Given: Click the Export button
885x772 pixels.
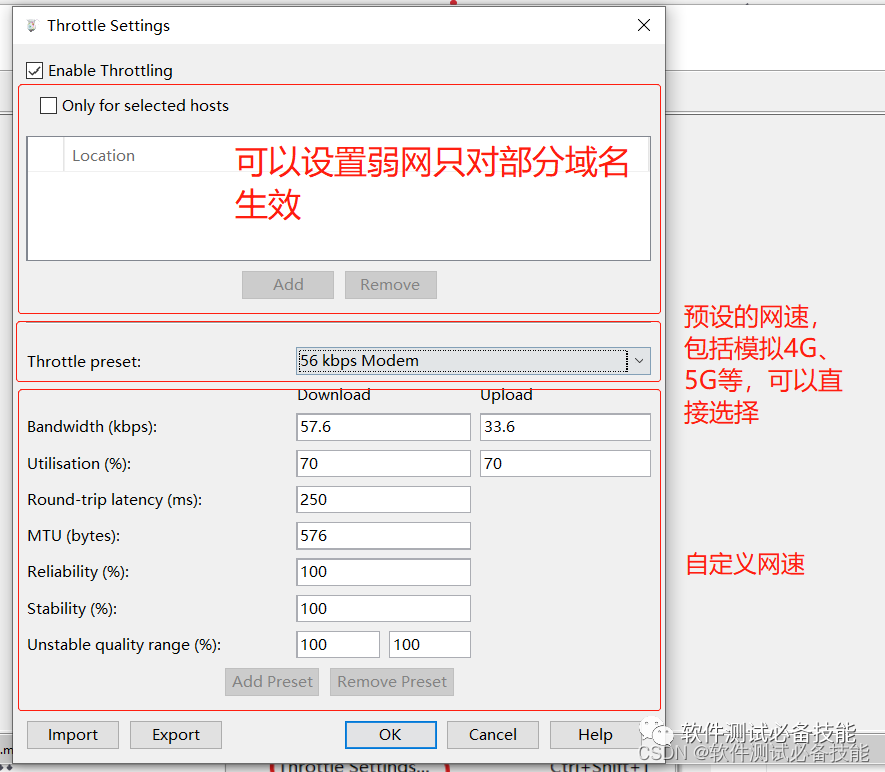Looking at the screenshot, I should pyautogui.click(x=176, y=735).
